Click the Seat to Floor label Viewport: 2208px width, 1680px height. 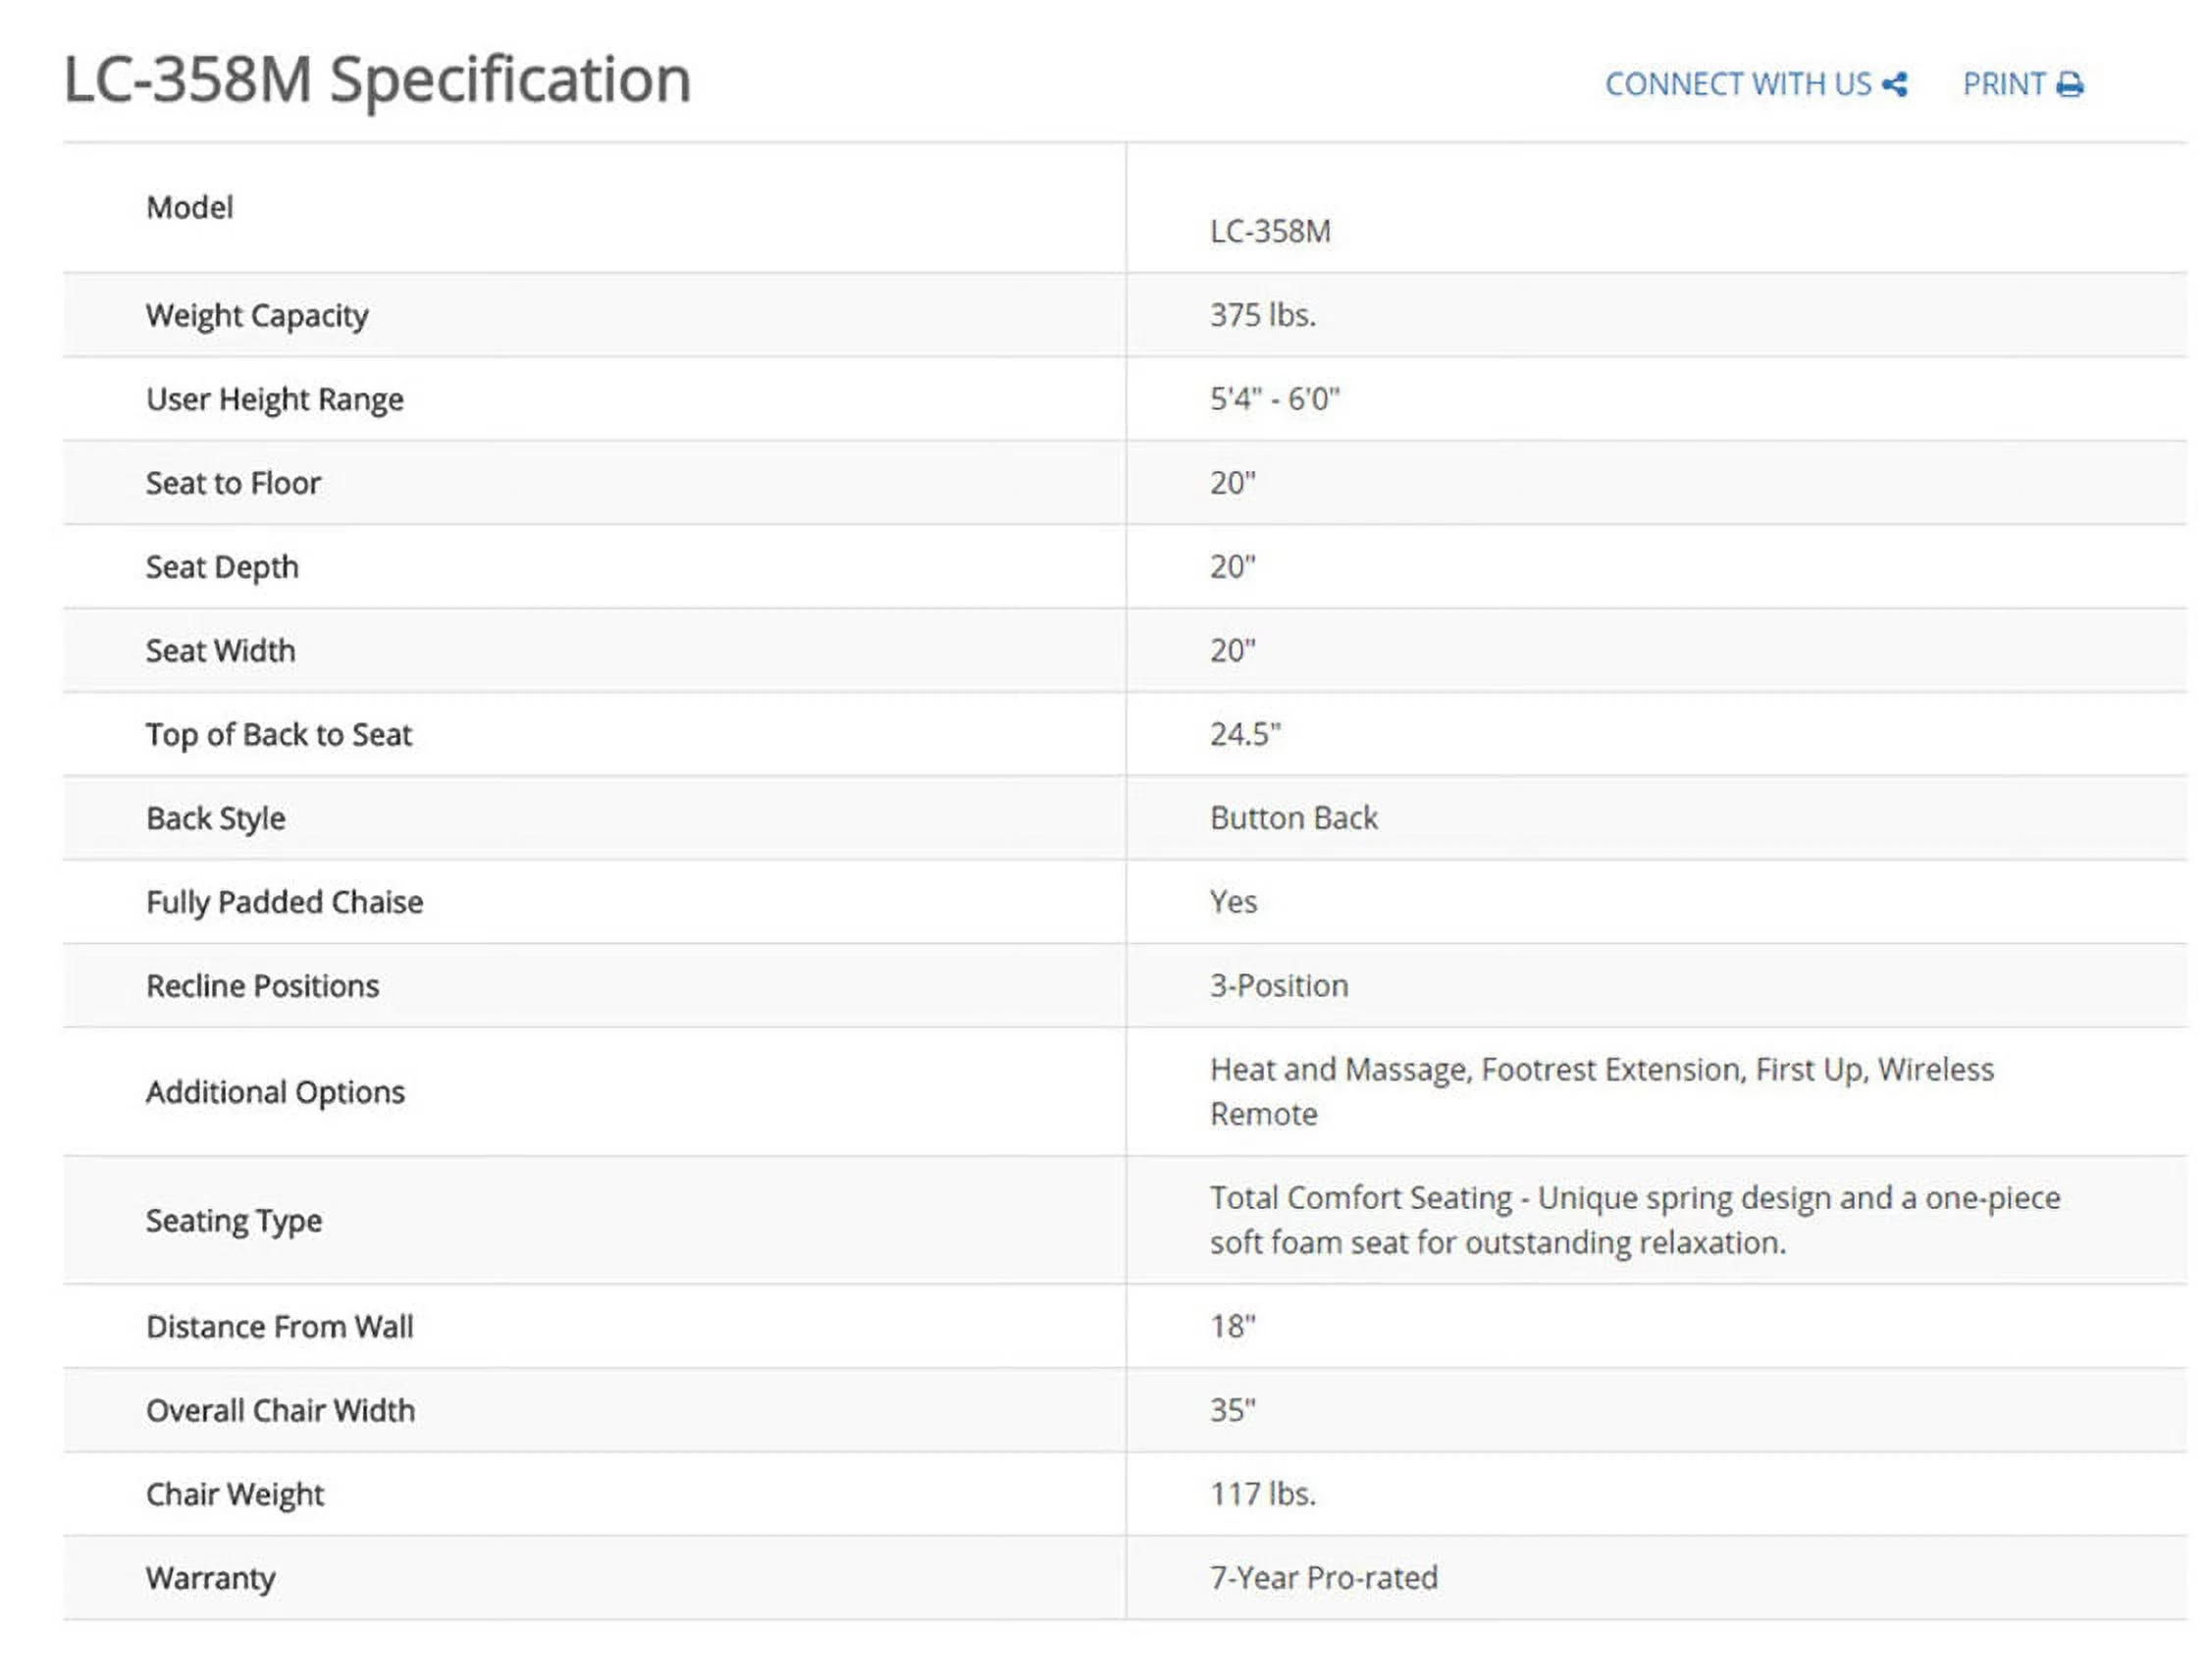tap(233, 484)
